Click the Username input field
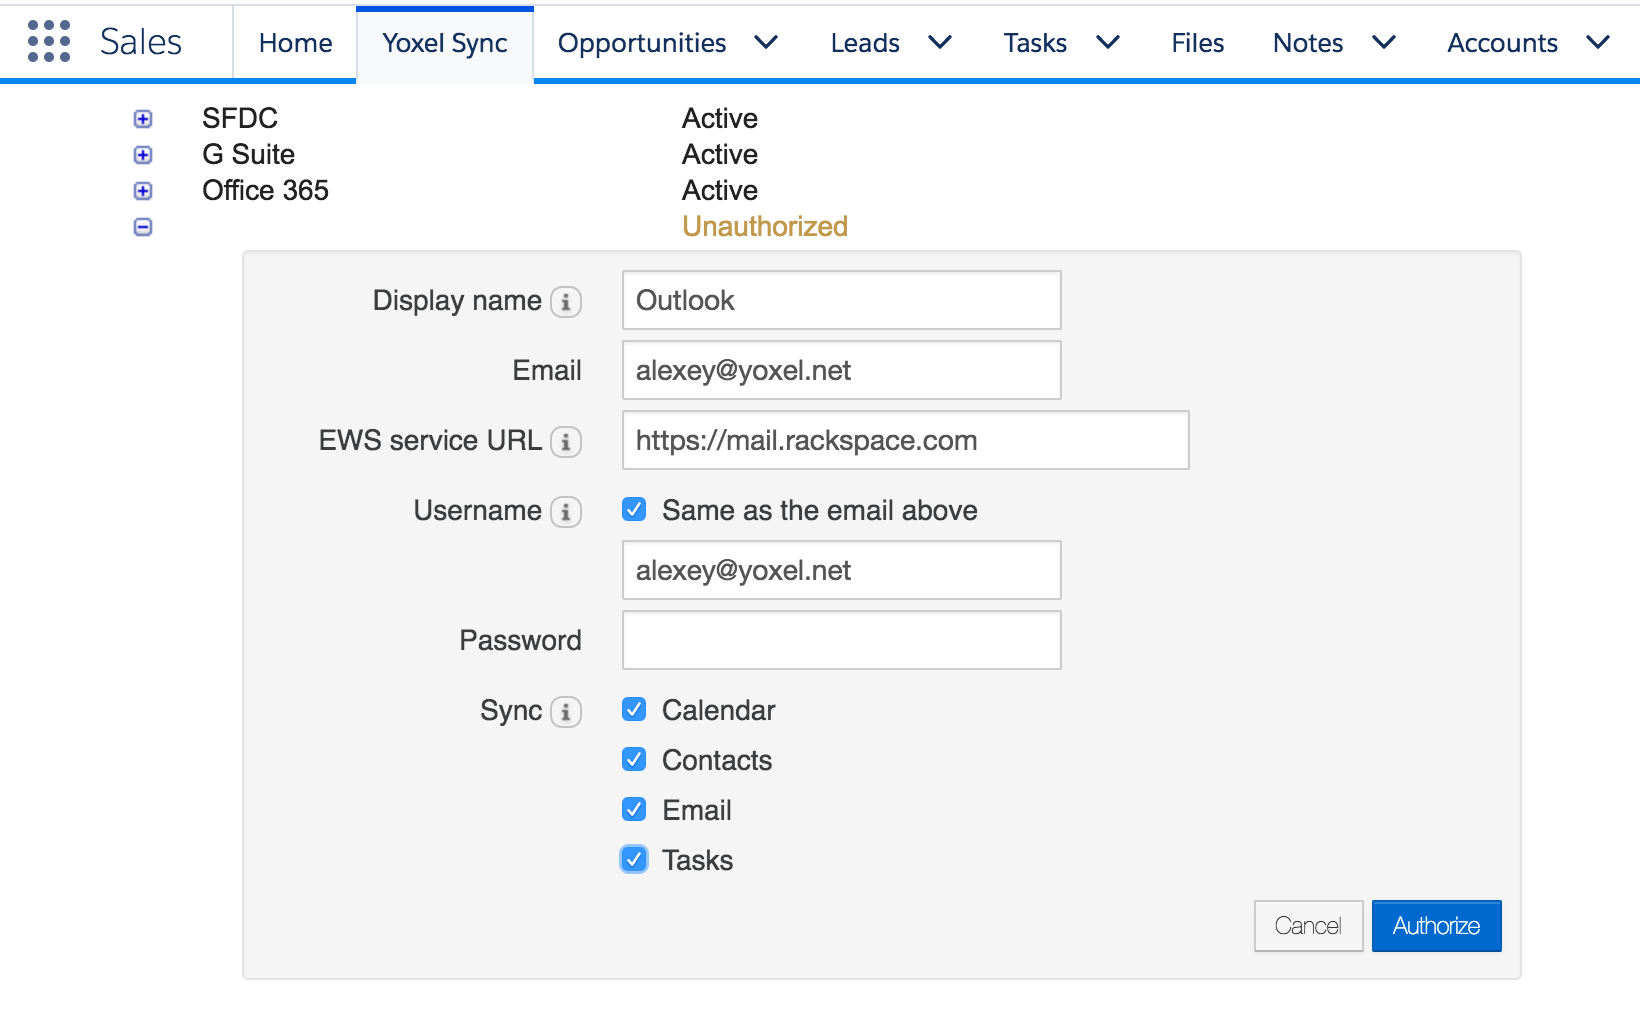 pyautogui.click(x=841, y=570)
